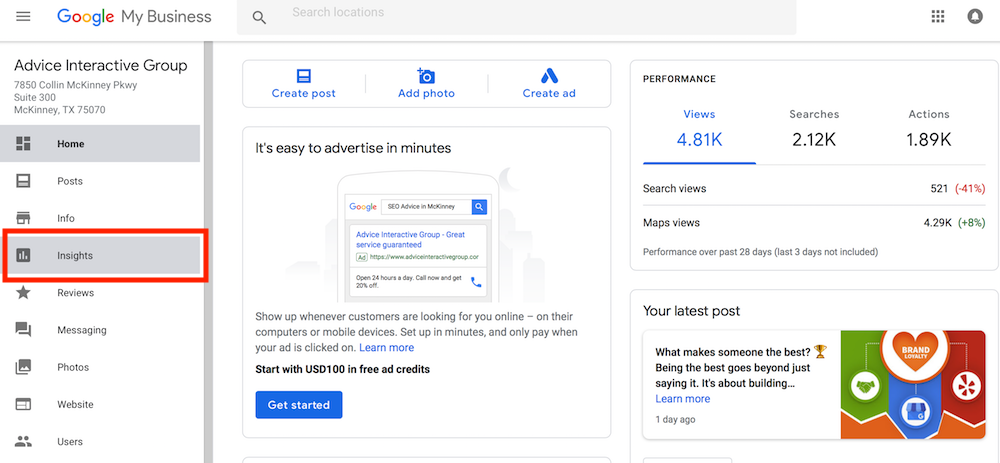1000x463 pixels.
Task: Click the Search locations field
Action: click(517, 17)
